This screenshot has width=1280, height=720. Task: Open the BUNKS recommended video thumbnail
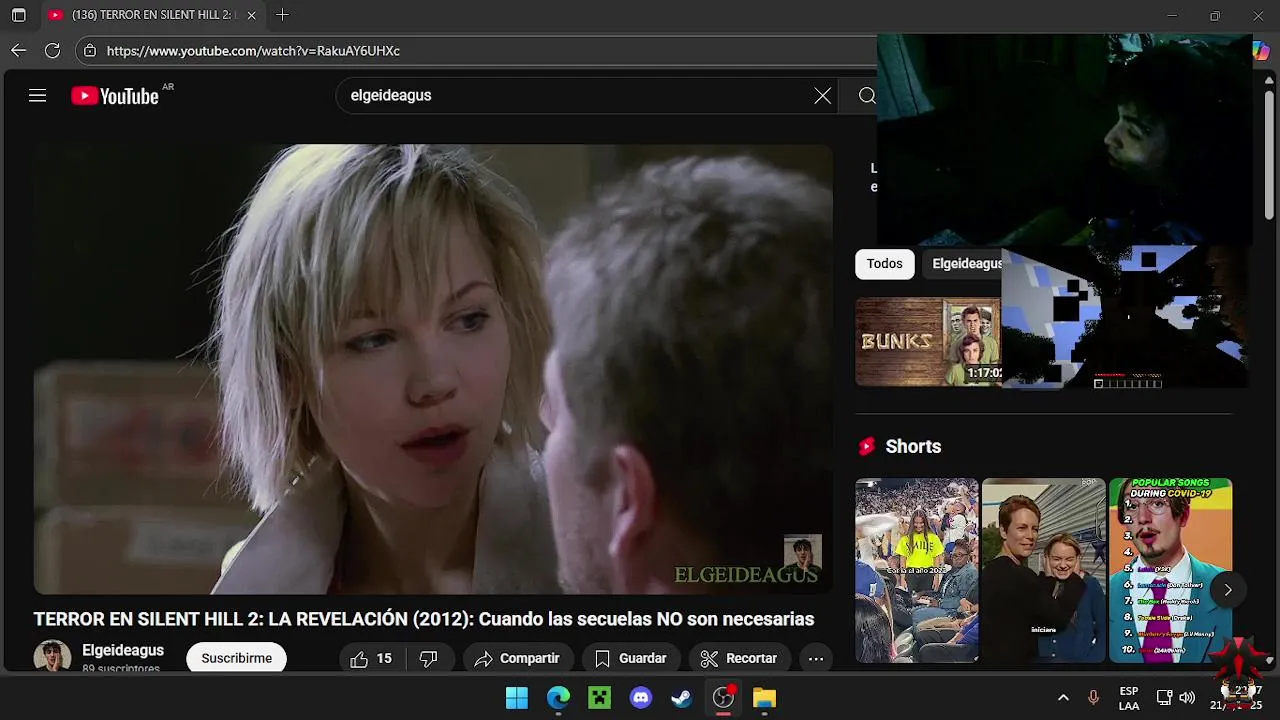[928, 341]
